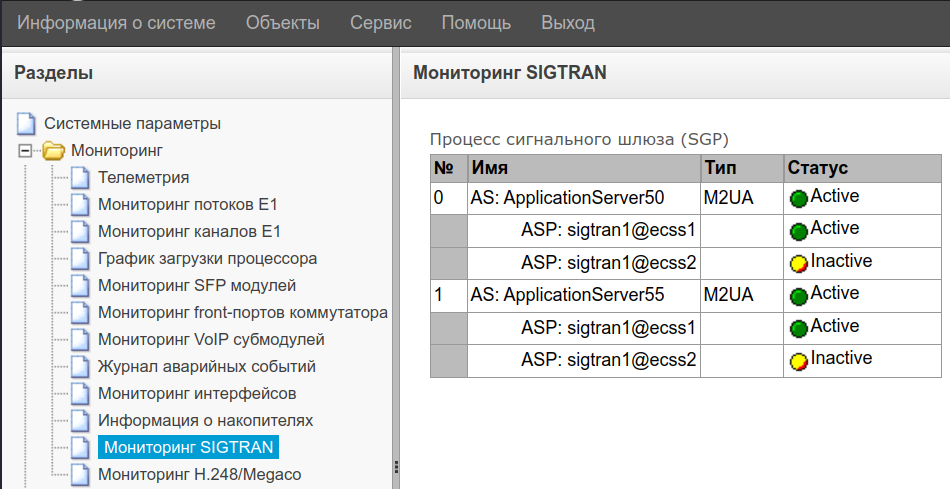Click the page icon next to Журнал аварийных событий

click(81, 367)
